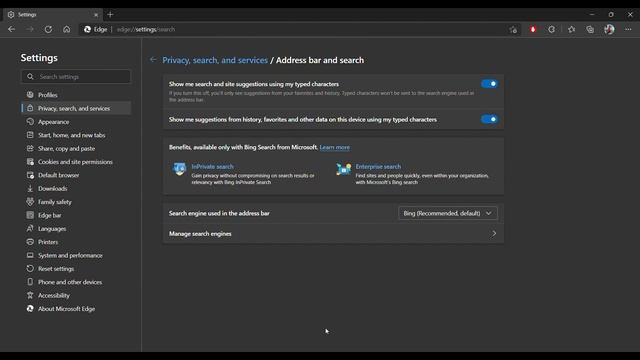
Task: Select the Settings browser tab
Action: click(x=52, y=15)
